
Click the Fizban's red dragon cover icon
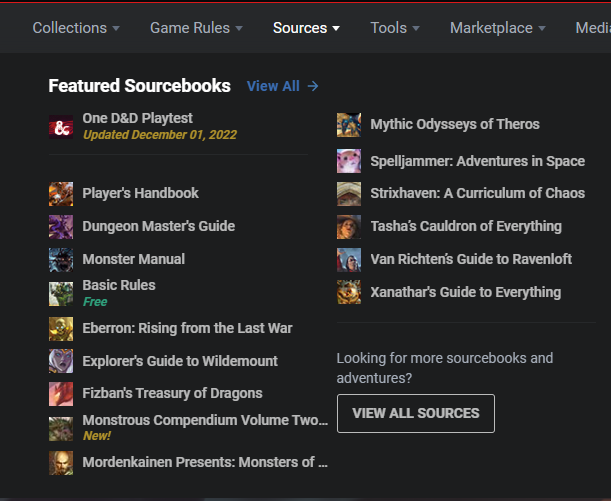[x=61, y=394]
